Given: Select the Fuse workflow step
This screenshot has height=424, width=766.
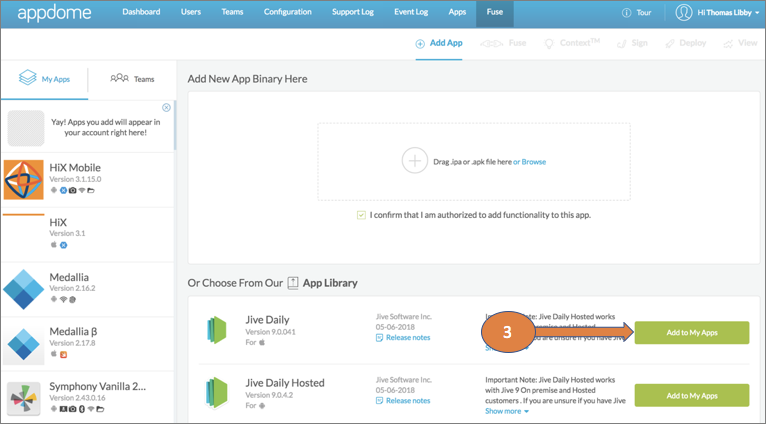Looking at the screenshot, I should [503, 43].
